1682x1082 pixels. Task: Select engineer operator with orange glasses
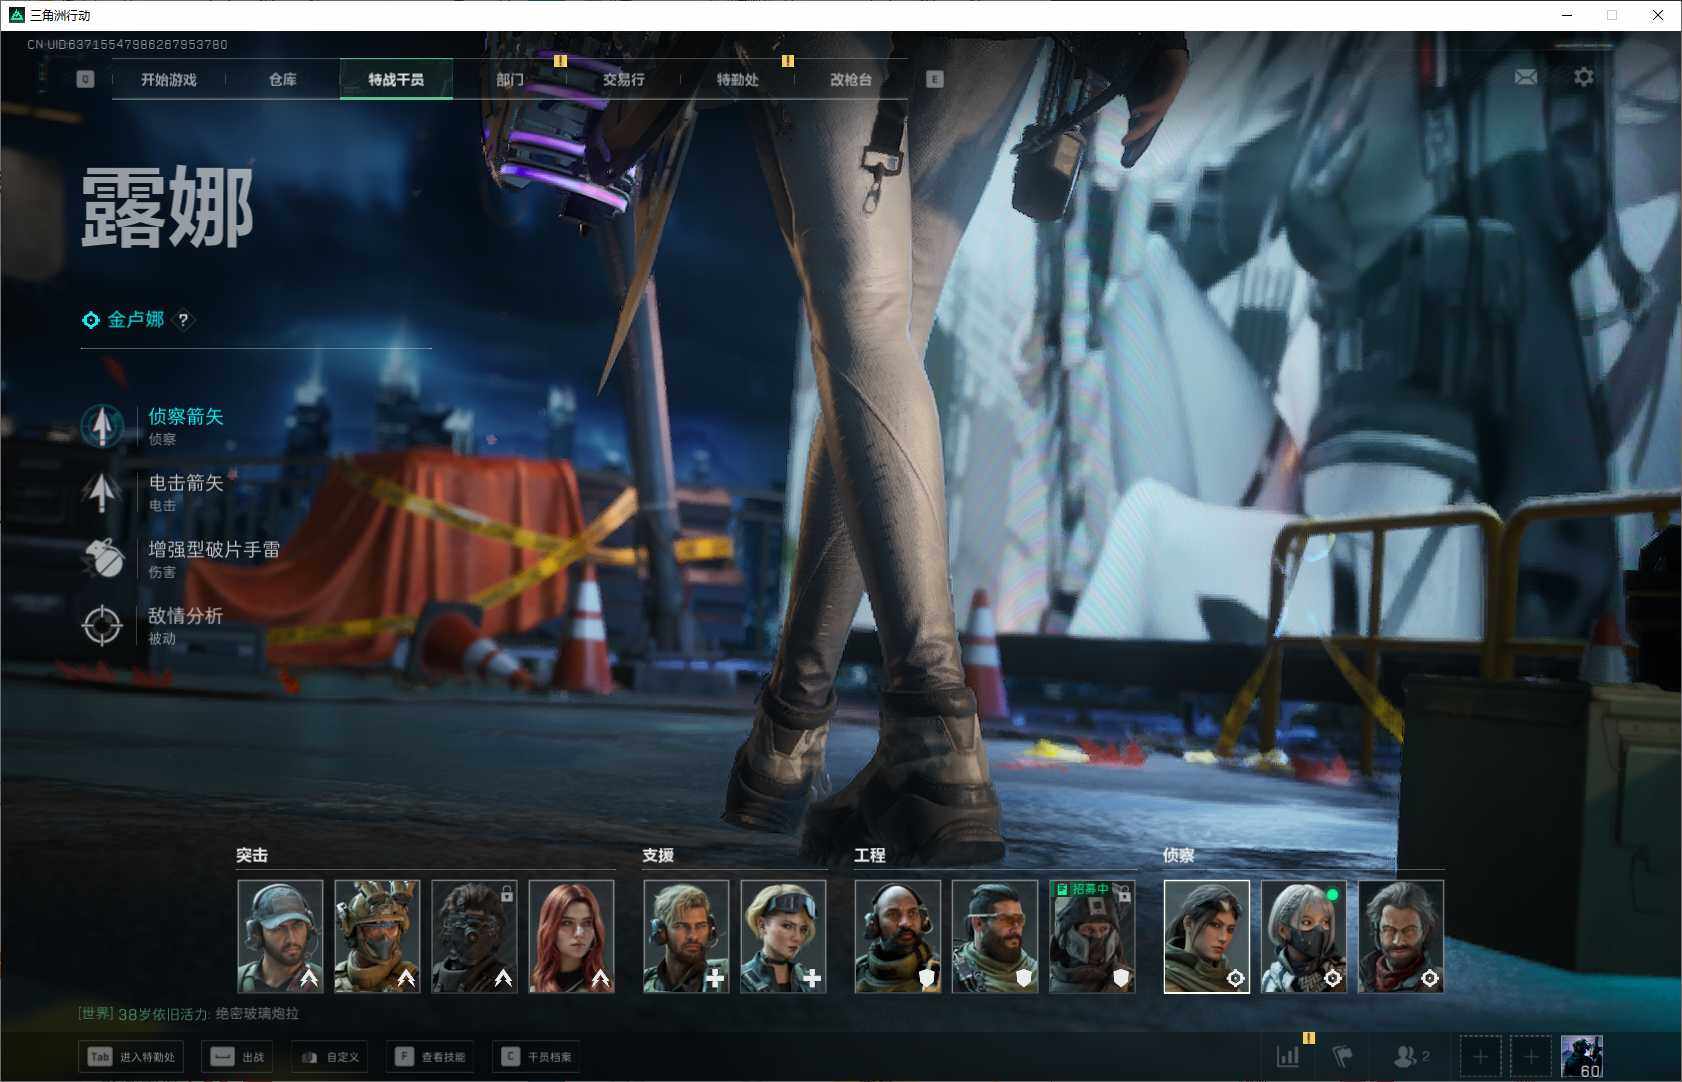[x=995, y=936]
